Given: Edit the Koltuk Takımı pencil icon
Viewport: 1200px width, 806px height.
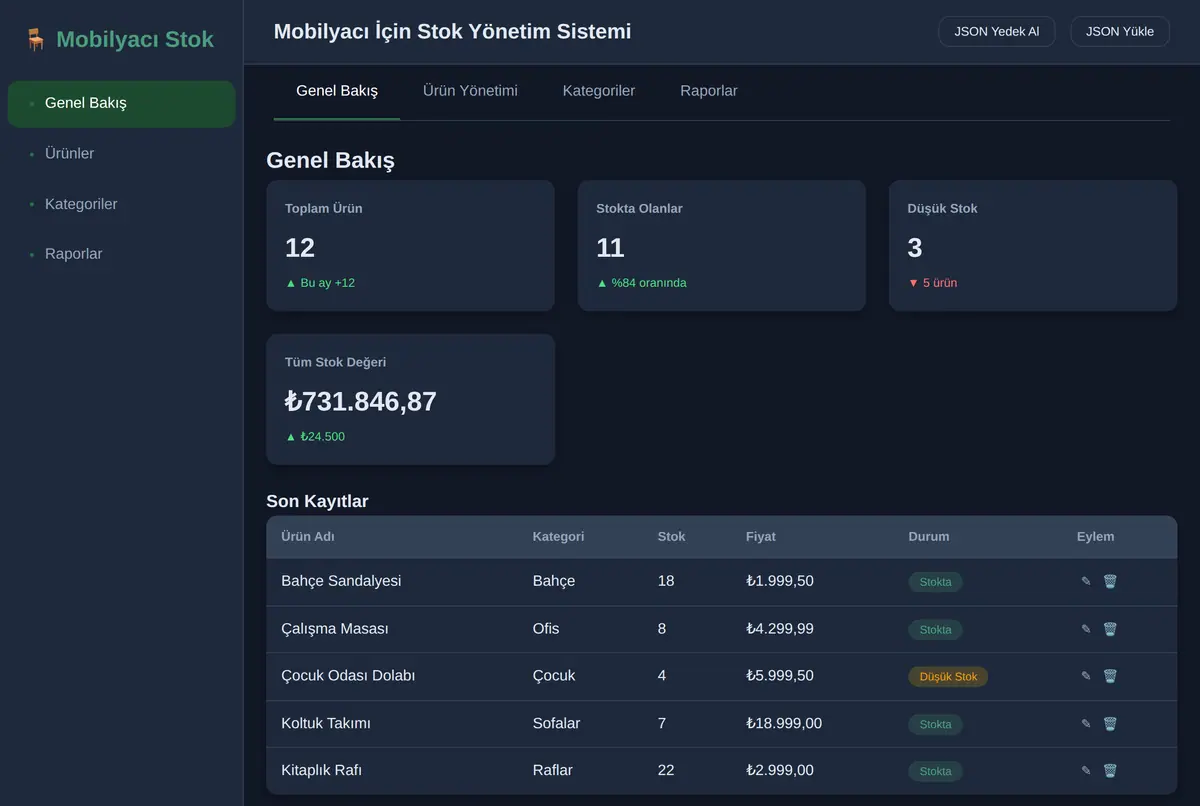Looking at the screenshot, I should (x=1086, y=724).
